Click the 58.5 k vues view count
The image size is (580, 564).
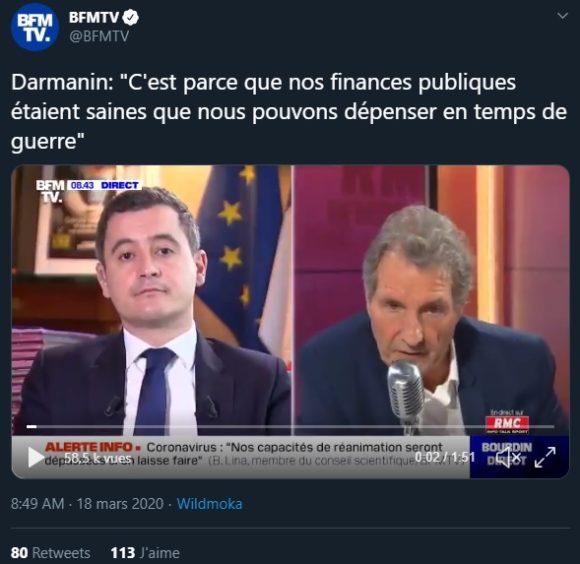[x=98, y=458]
